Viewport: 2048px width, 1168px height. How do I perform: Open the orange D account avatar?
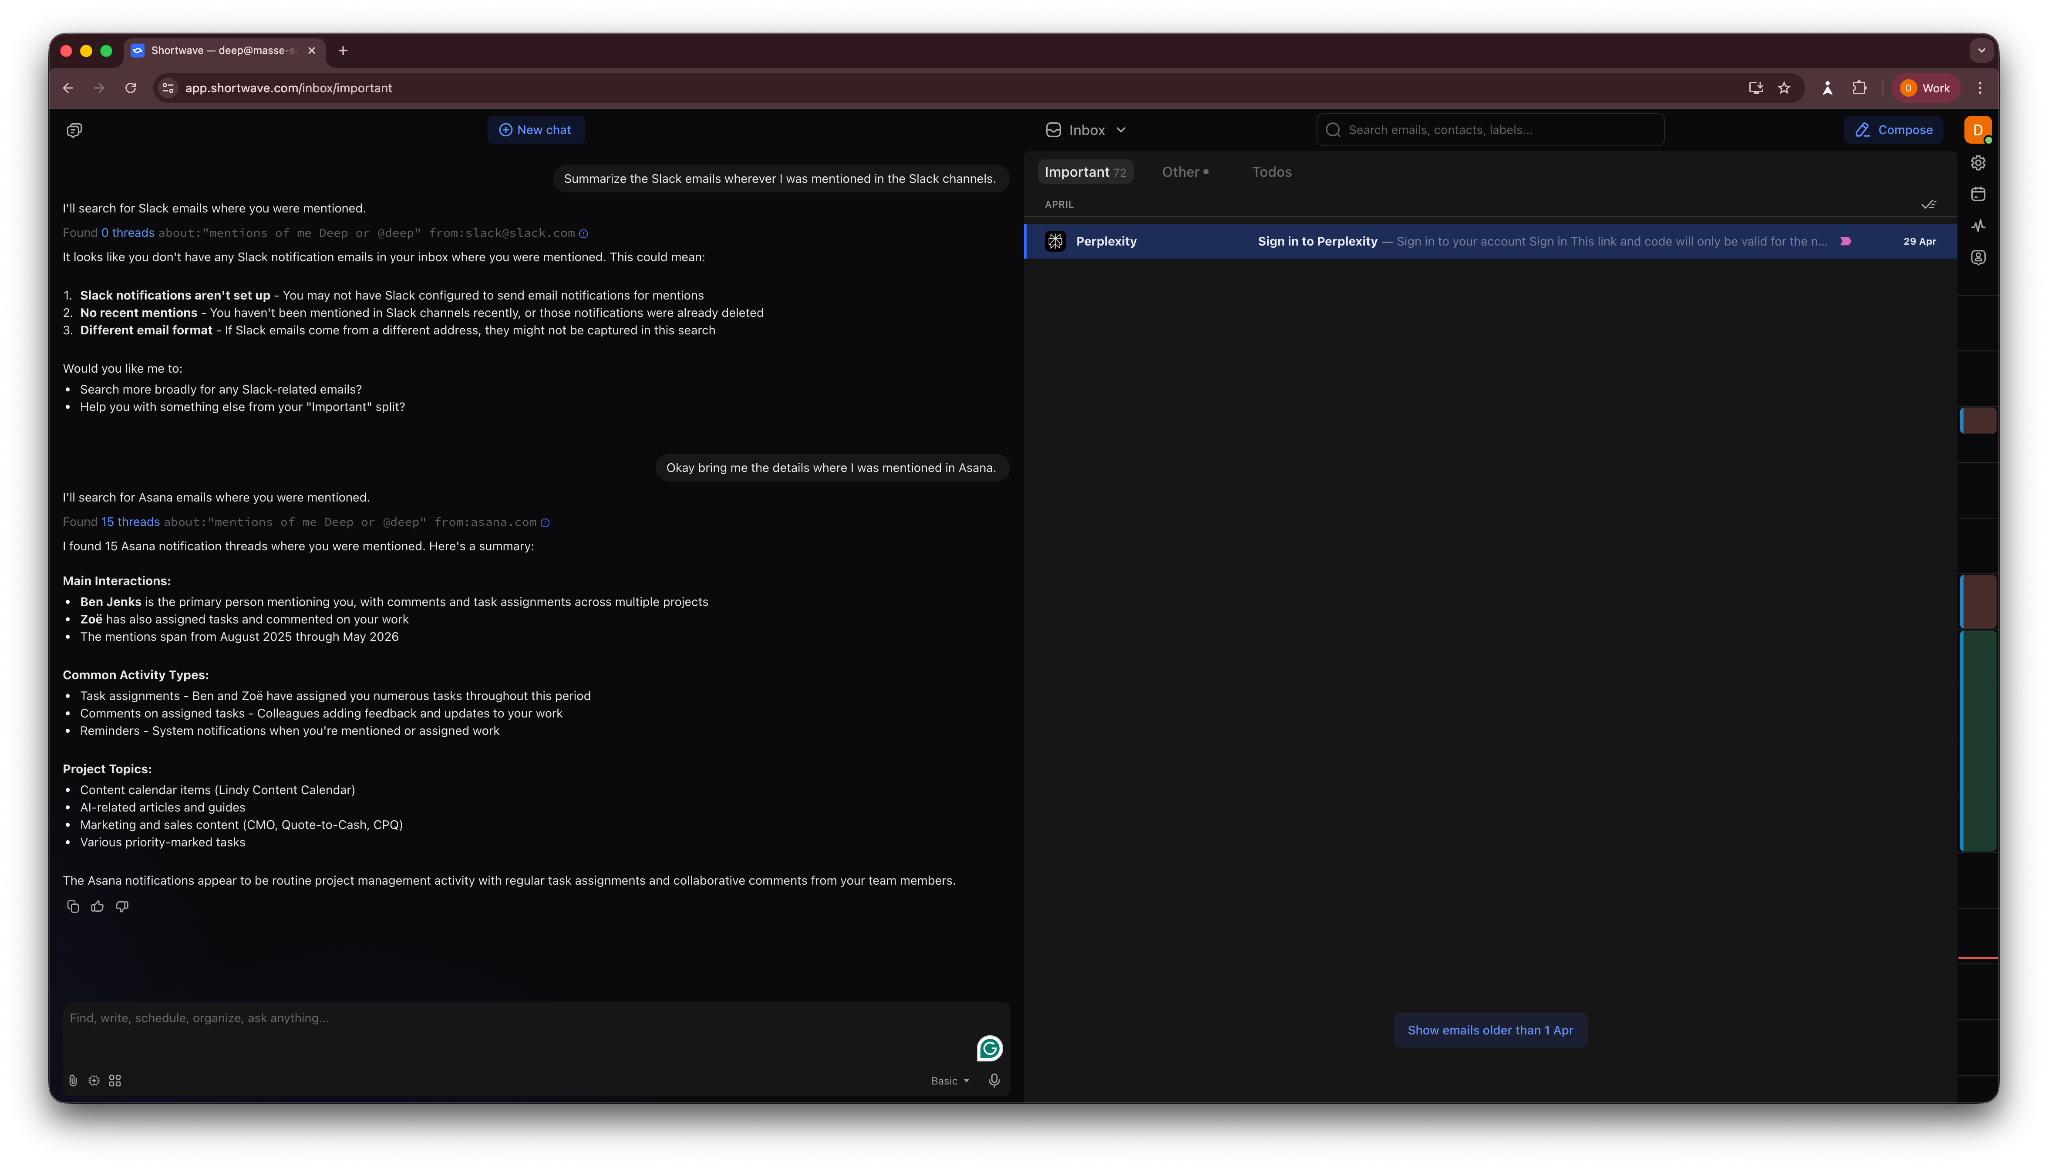pos(1977,130)
